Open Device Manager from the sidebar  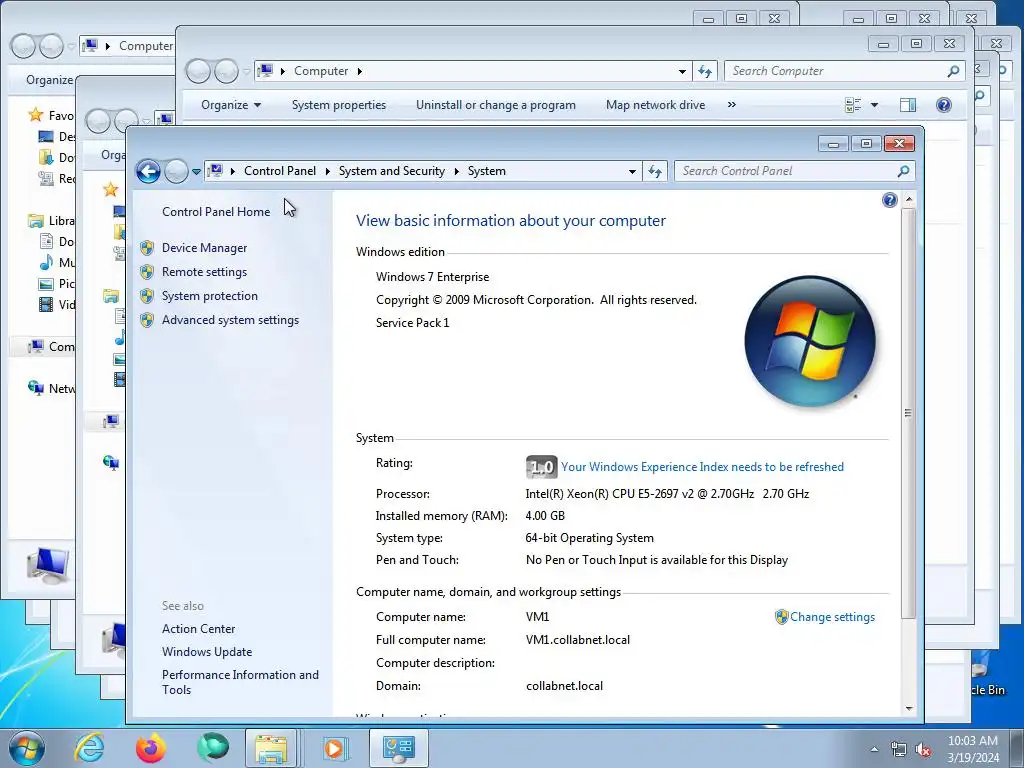click(204, 248)
